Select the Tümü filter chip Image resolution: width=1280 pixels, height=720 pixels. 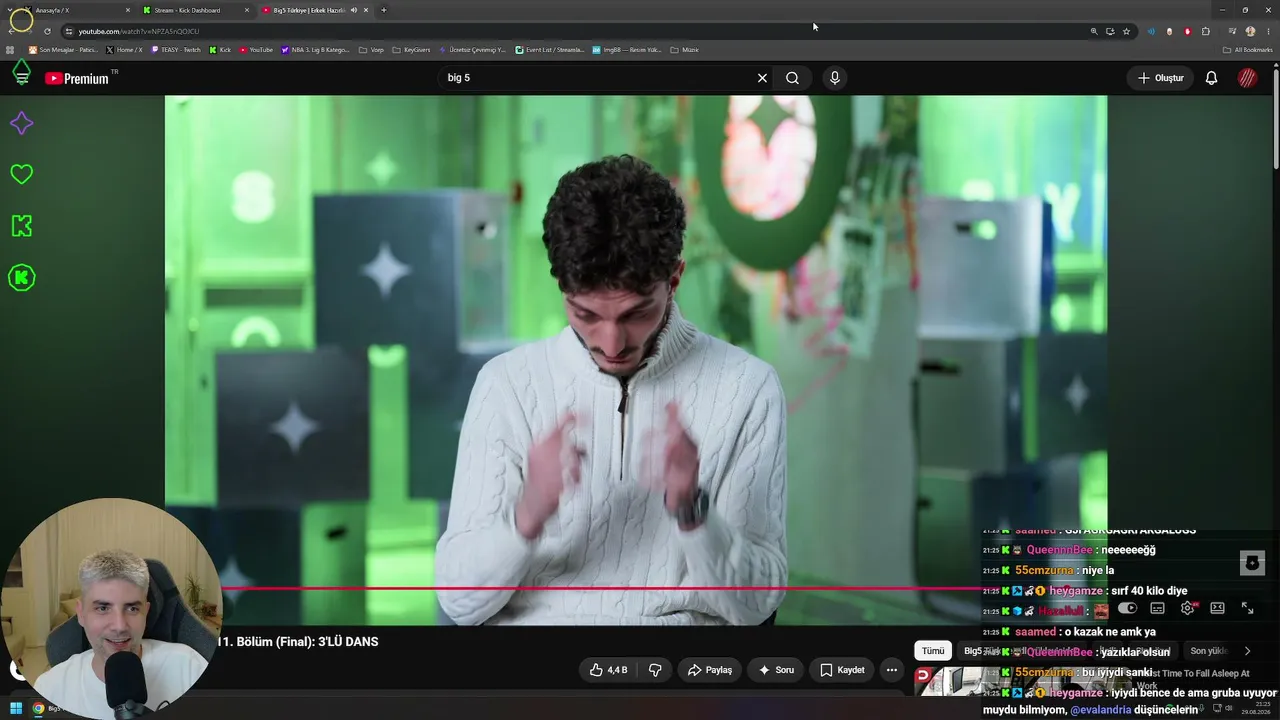point(933,651)
